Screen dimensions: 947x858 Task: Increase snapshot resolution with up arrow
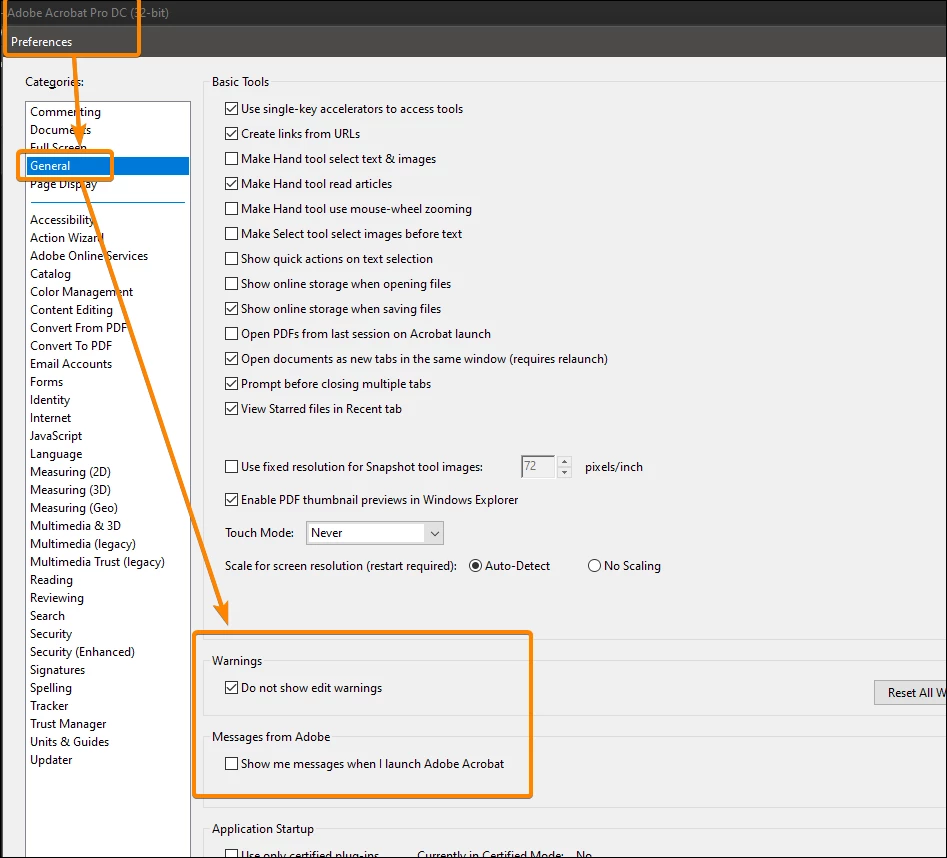564,462
